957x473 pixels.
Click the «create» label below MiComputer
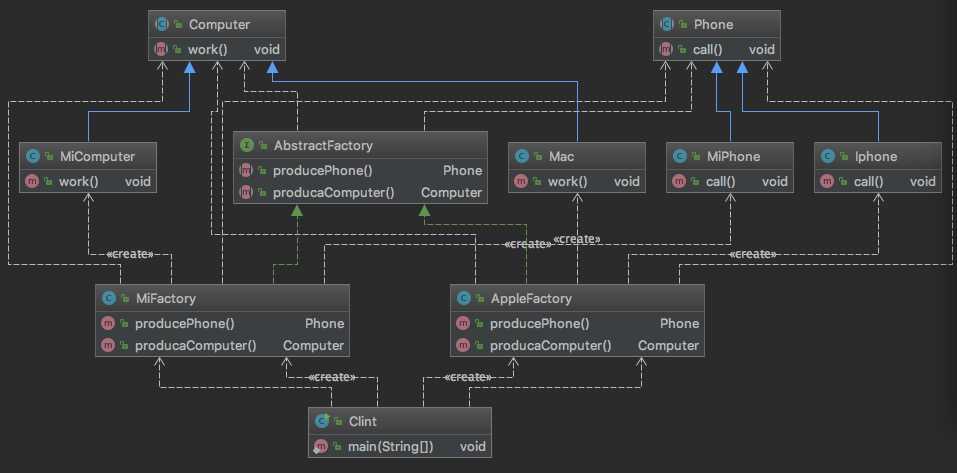[x=129, y=254]
